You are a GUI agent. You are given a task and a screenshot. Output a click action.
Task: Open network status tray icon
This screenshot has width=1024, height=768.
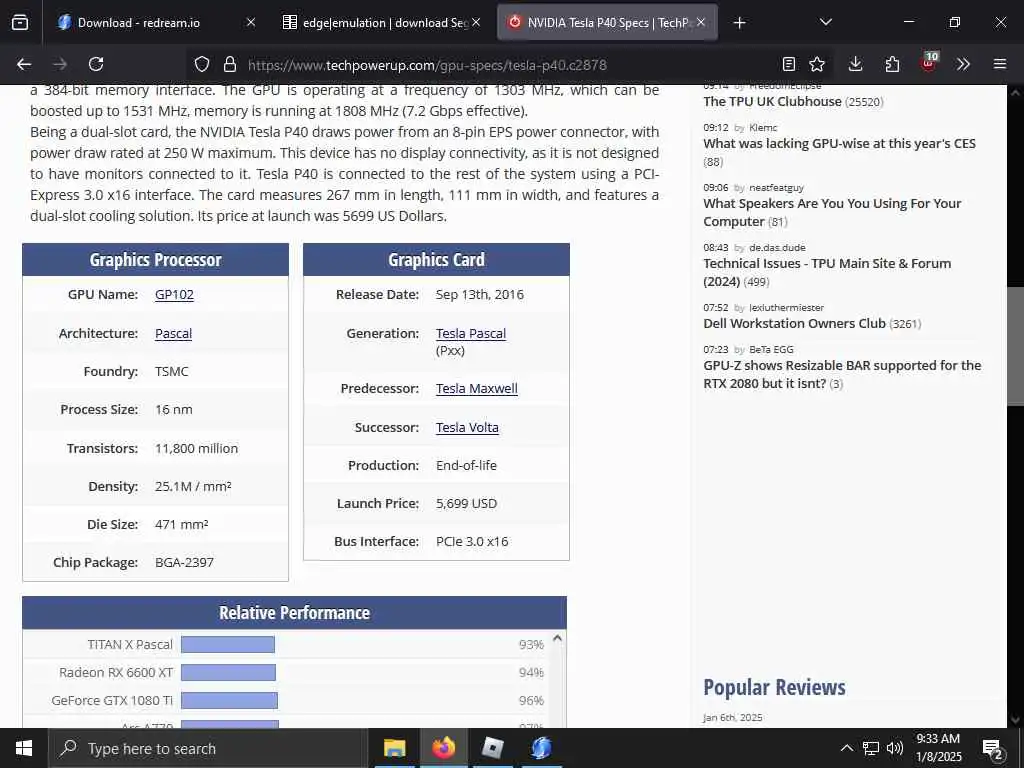pyautogui.click(x=871, y=748)
